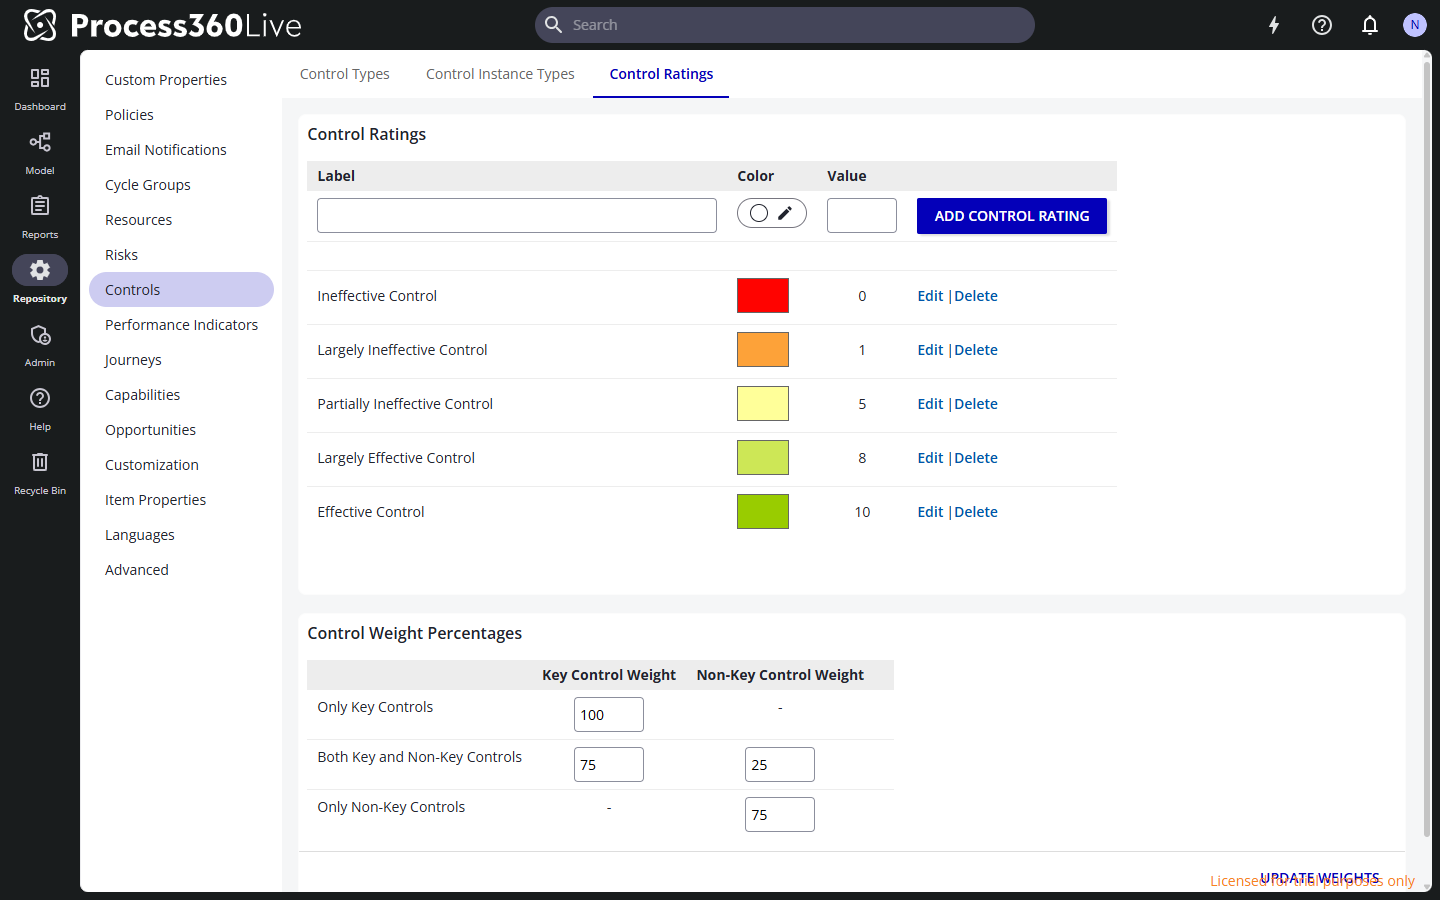Open Languages settings

point(140,535)
